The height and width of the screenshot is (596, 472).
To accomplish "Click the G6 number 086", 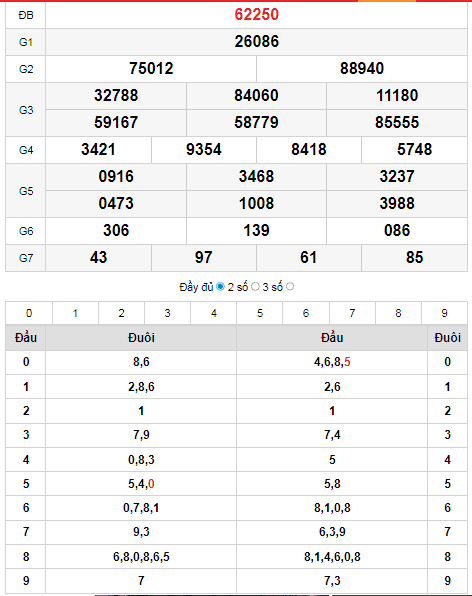I will (397, 230).
